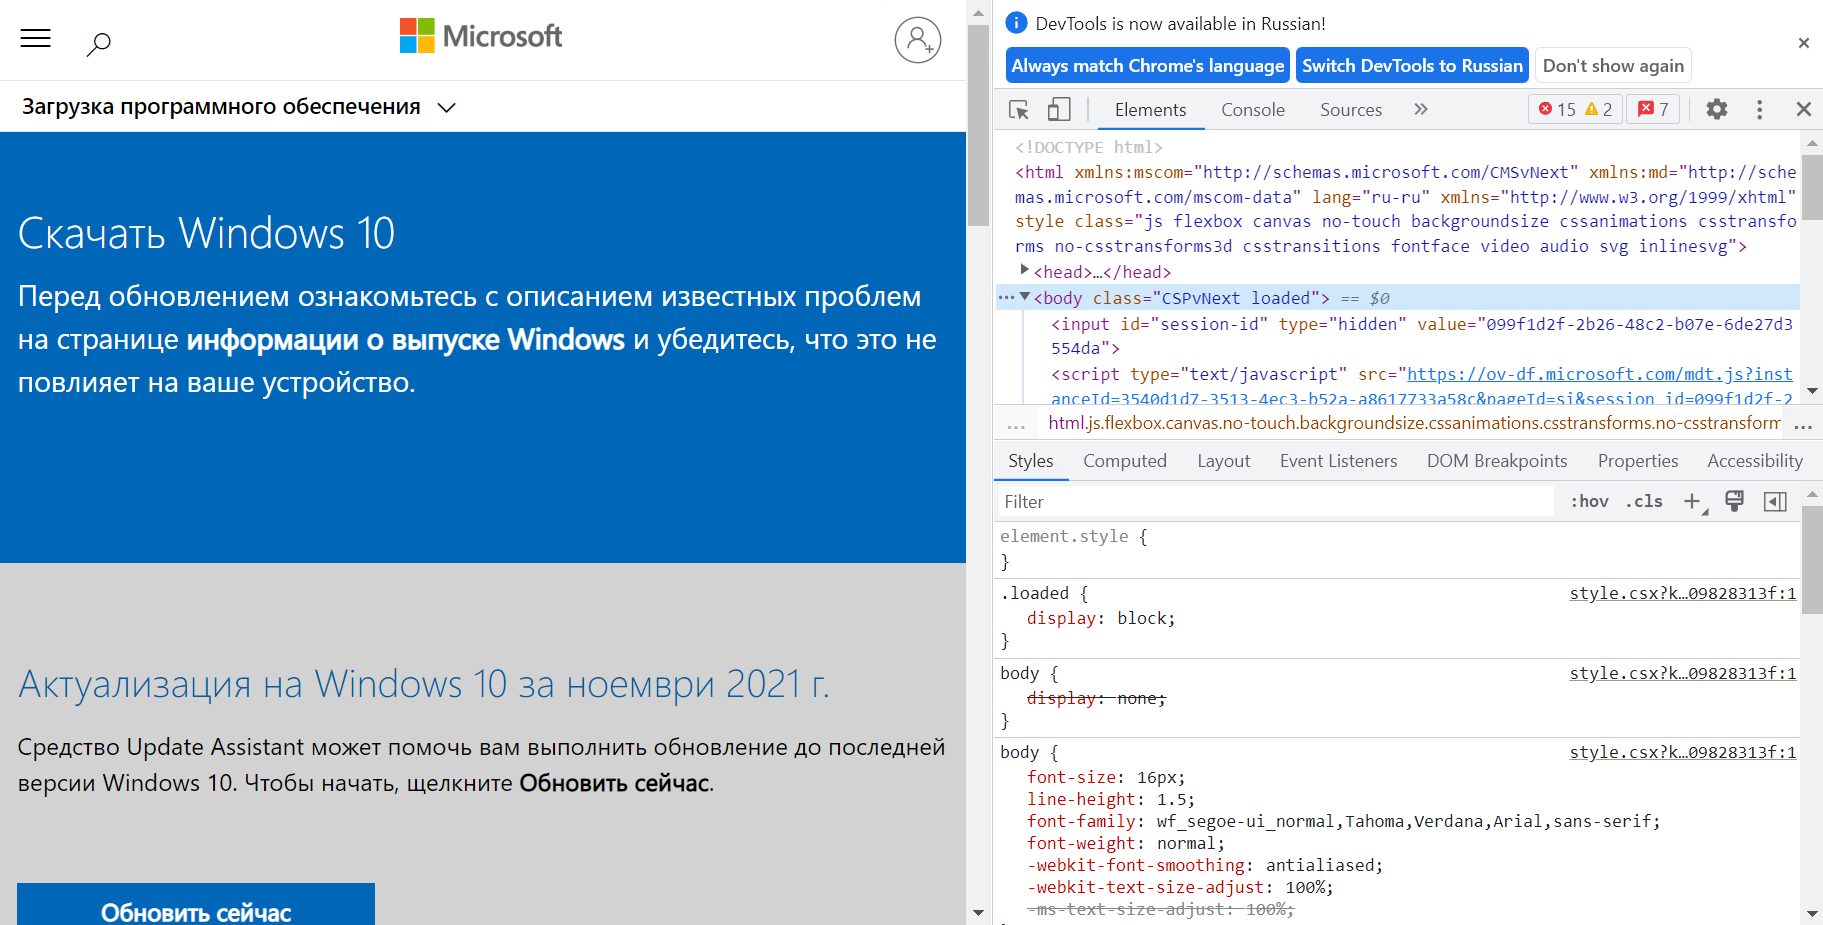The width and height of the screenshot is (1823, 925).
Task: Click the new style rule plus icon
Action: coord(1692,502)
